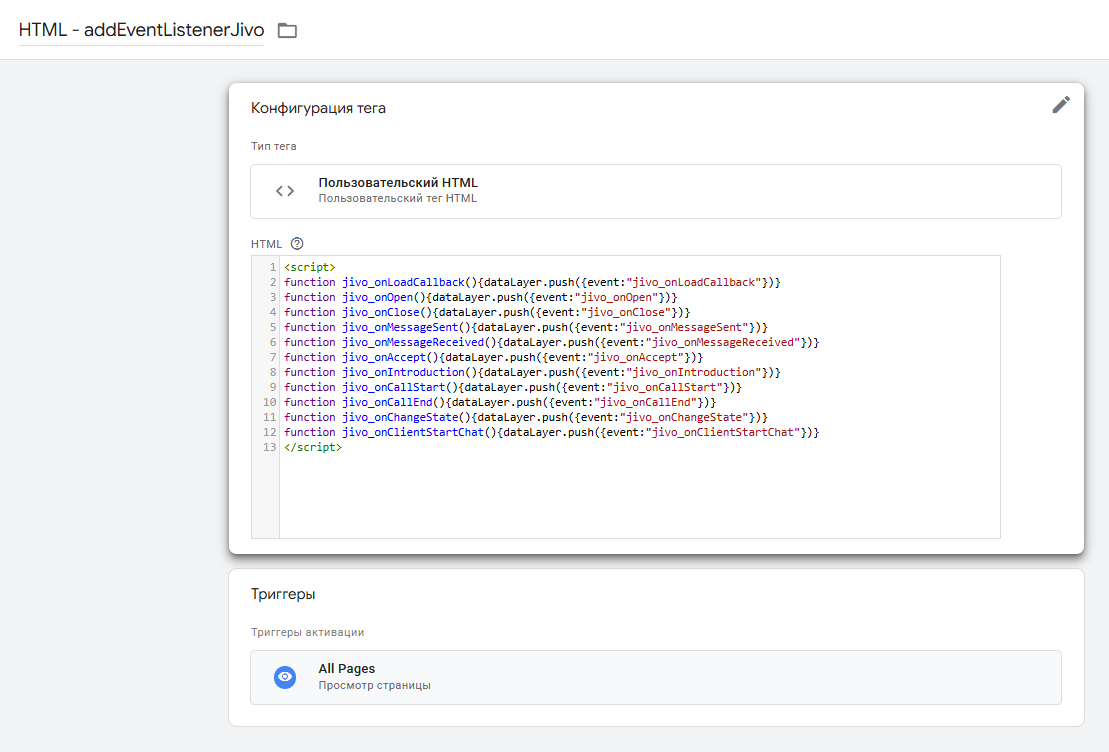The width and height of the screenshot is (1109, 752).
Task: Open the All Pages trigger card
Action: tap(656, 677)
